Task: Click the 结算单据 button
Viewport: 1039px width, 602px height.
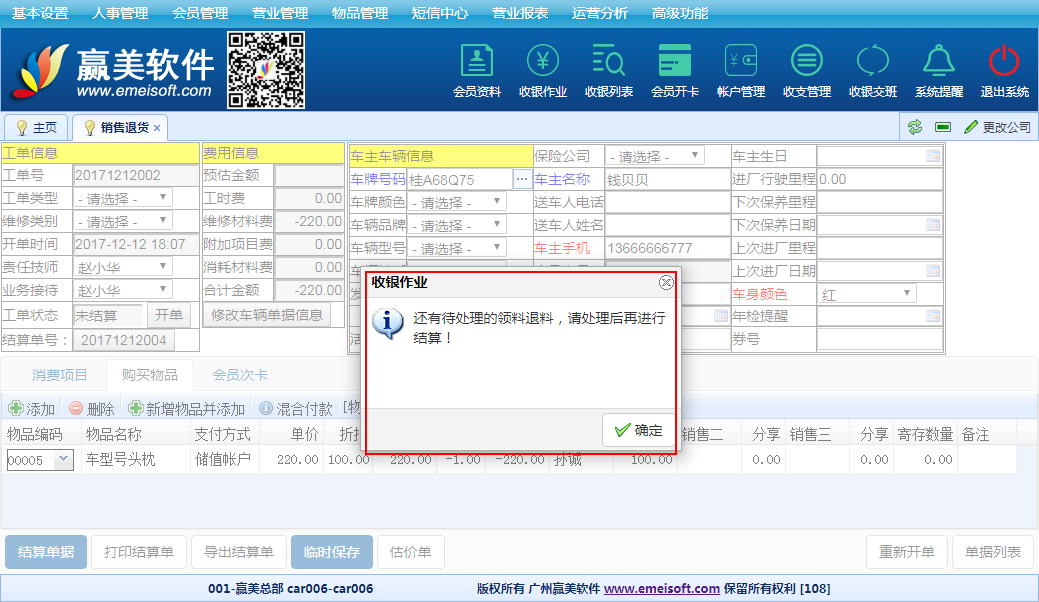Action: 45,552
